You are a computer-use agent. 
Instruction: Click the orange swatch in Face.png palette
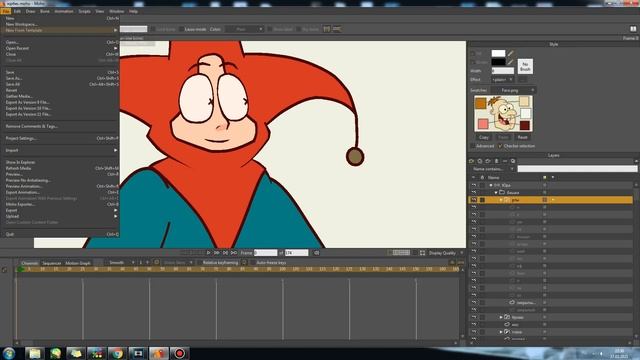coord(481,103)
